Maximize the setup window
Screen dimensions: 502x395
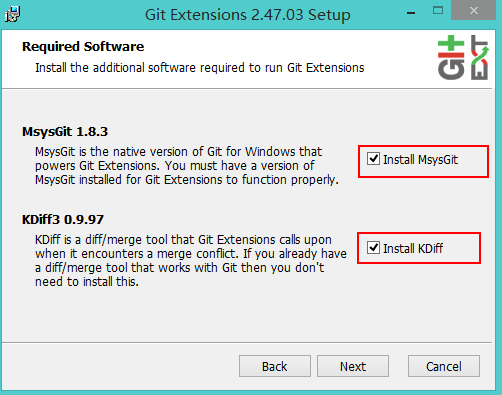coord(438,11)
